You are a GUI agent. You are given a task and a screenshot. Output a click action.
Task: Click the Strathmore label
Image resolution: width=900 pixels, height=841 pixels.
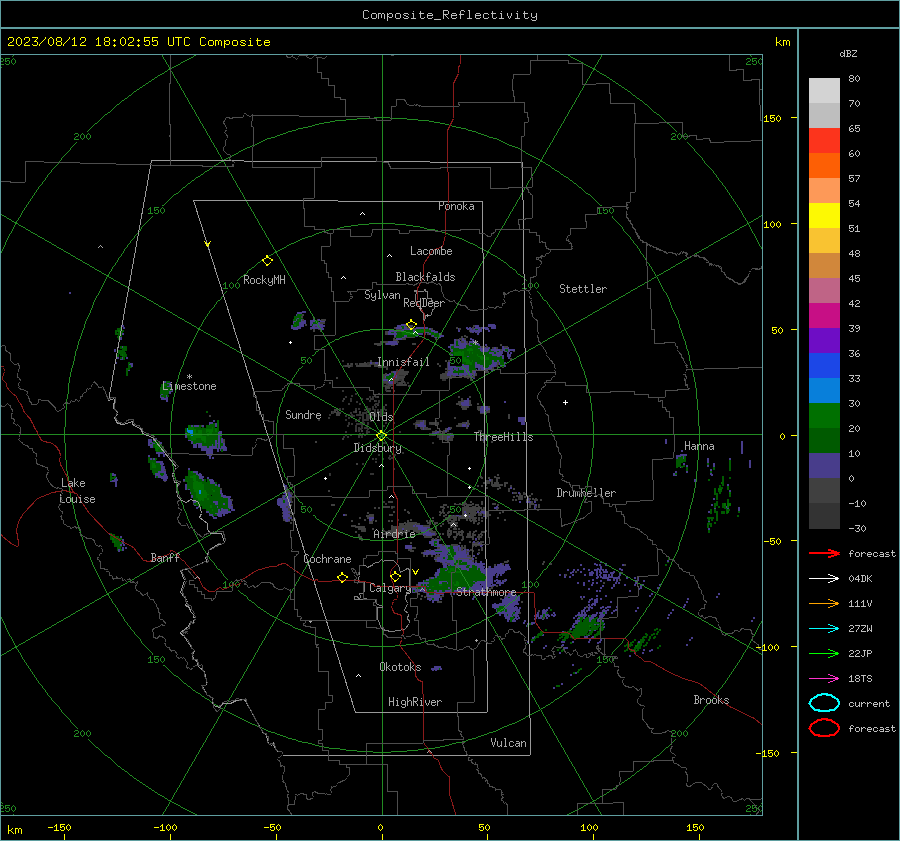click(486, 592)
